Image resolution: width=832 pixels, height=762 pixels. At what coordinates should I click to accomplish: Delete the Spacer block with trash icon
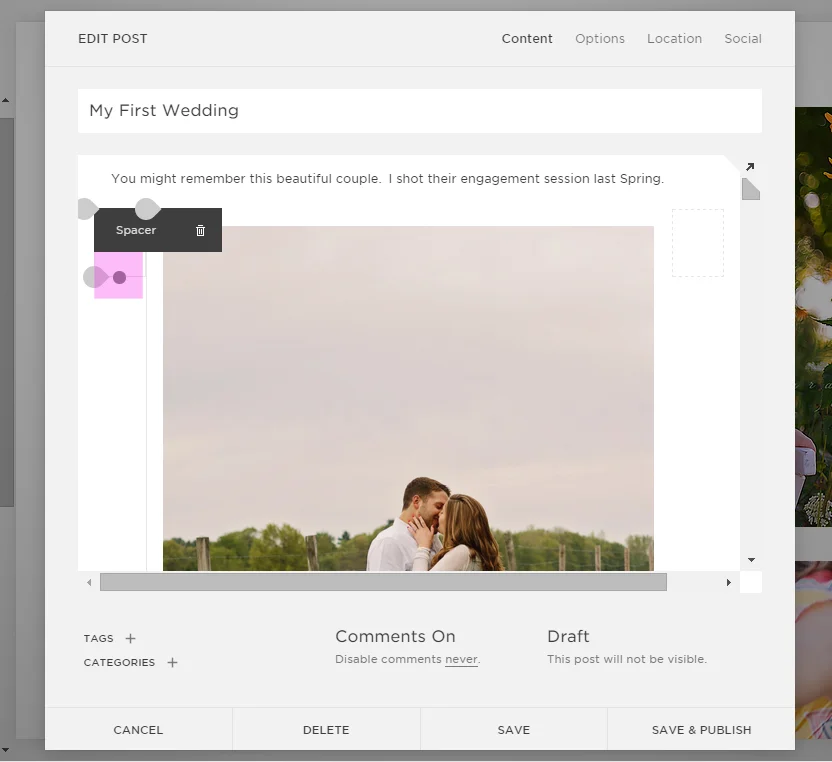coord(200,230)
